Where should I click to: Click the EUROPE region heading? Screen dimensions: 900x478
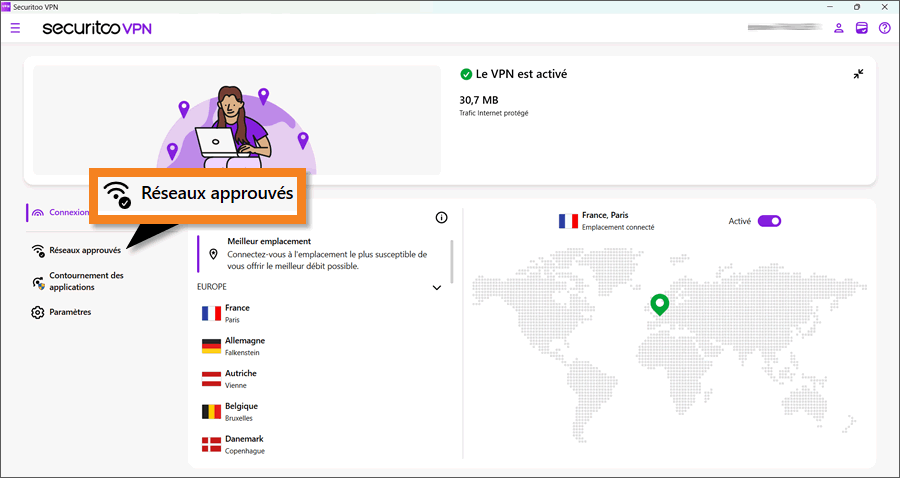click(x=211, y=286)
